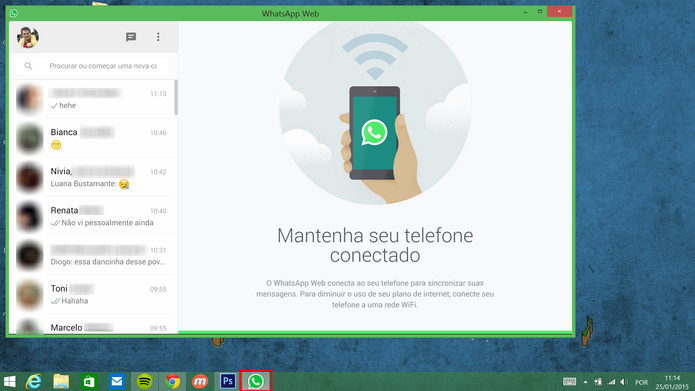Open the Marcelo conversation
This screenshot has height=391, width=695.
coord(92,324)
